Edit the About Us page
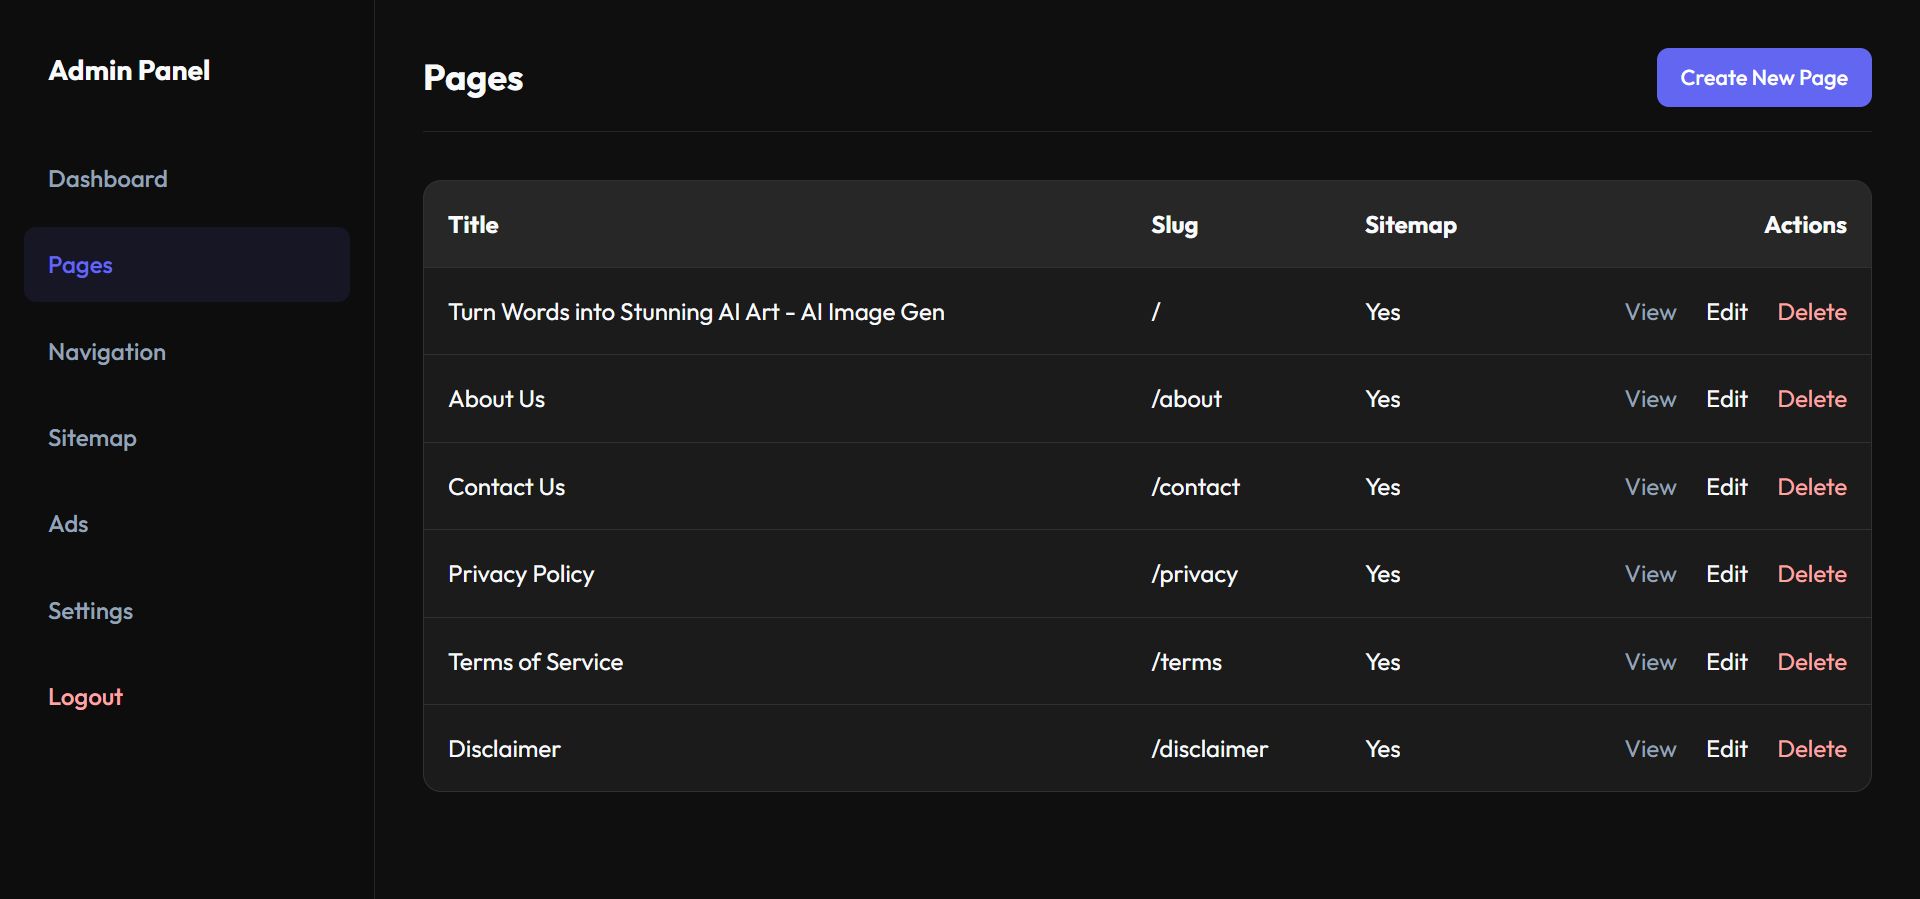This screenshot has width=1920, height=899. pyautogui.click(x=1726, y=399)
